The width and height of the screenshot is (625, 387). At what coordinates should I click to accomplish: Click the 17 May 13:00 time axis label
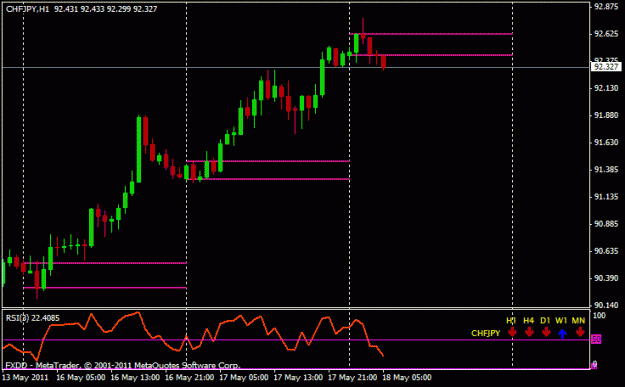(298, 377)
